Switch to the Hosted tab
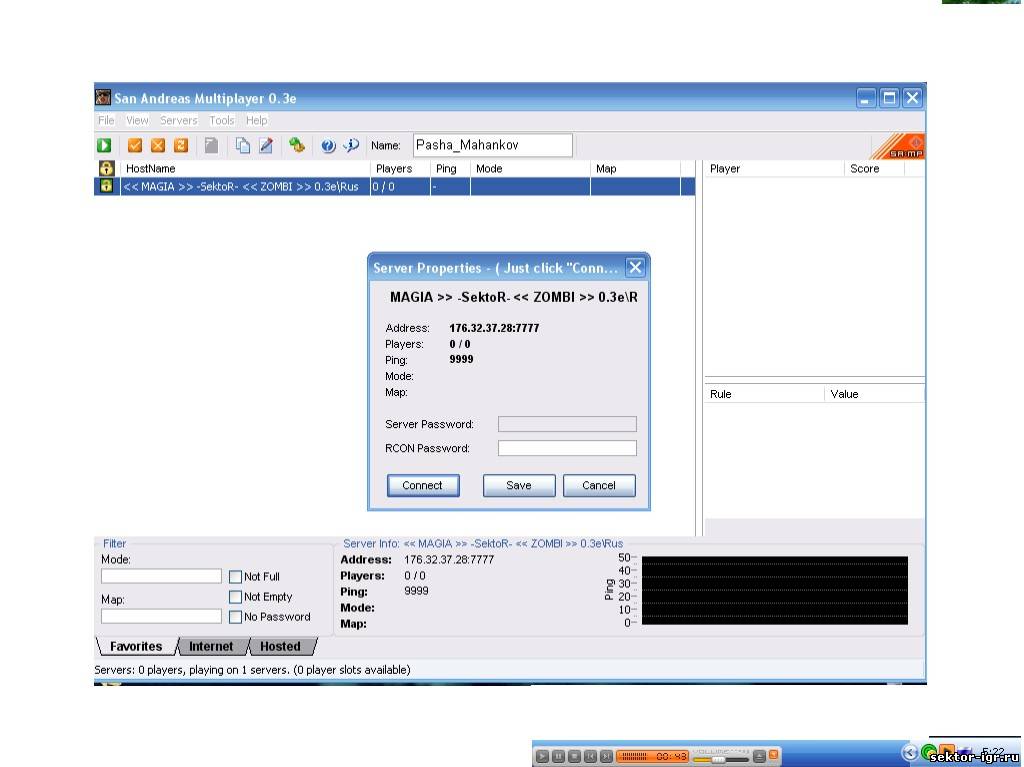Viewport: 1024px width, 767px height. [x=280, y=646]
